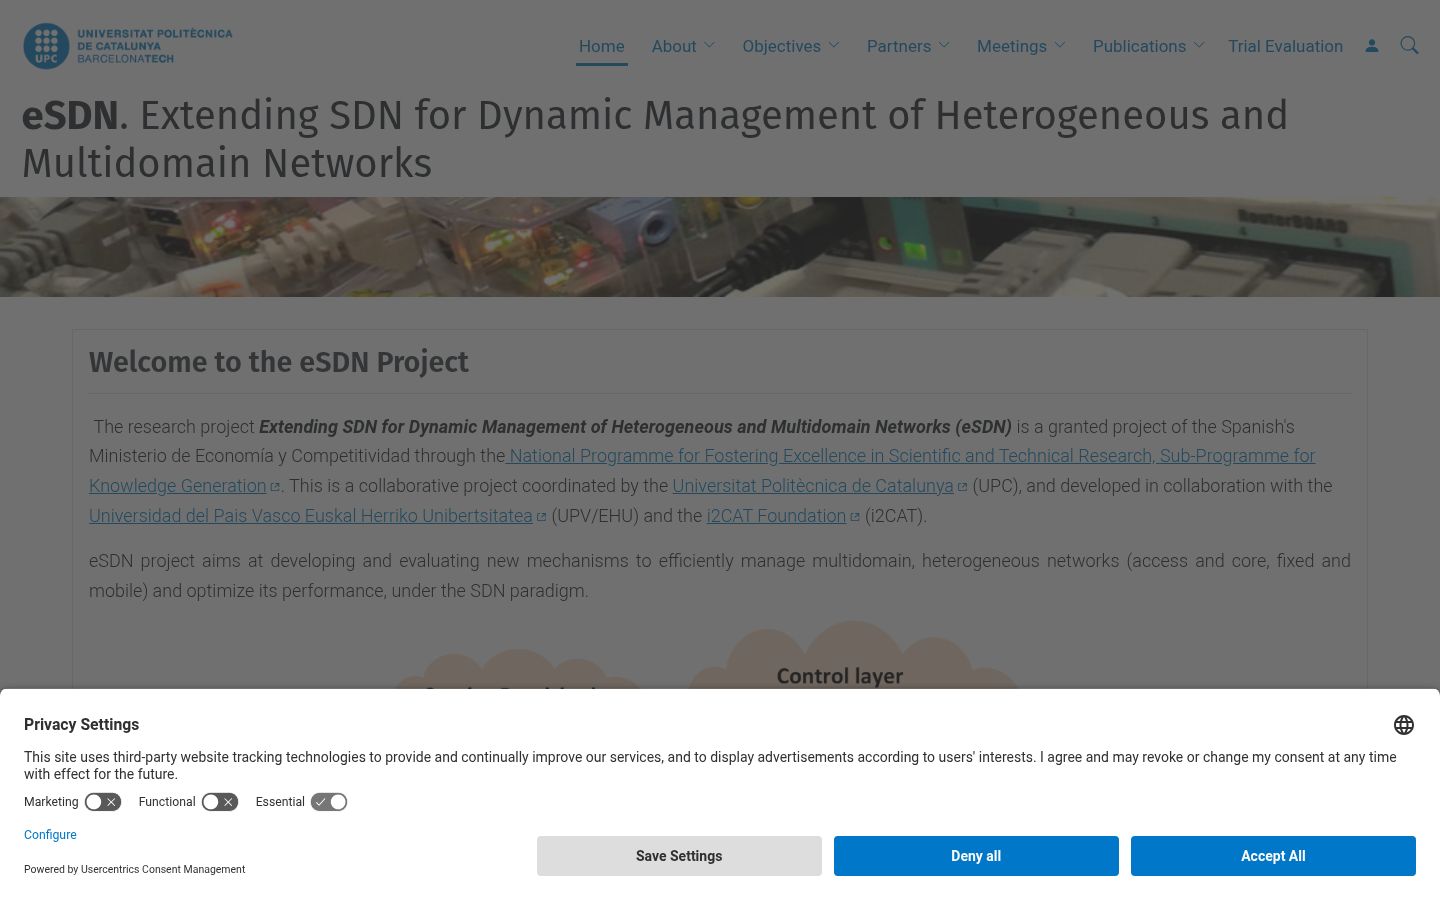
Task: Open the language globe icon
Action: click(1404, 725)
